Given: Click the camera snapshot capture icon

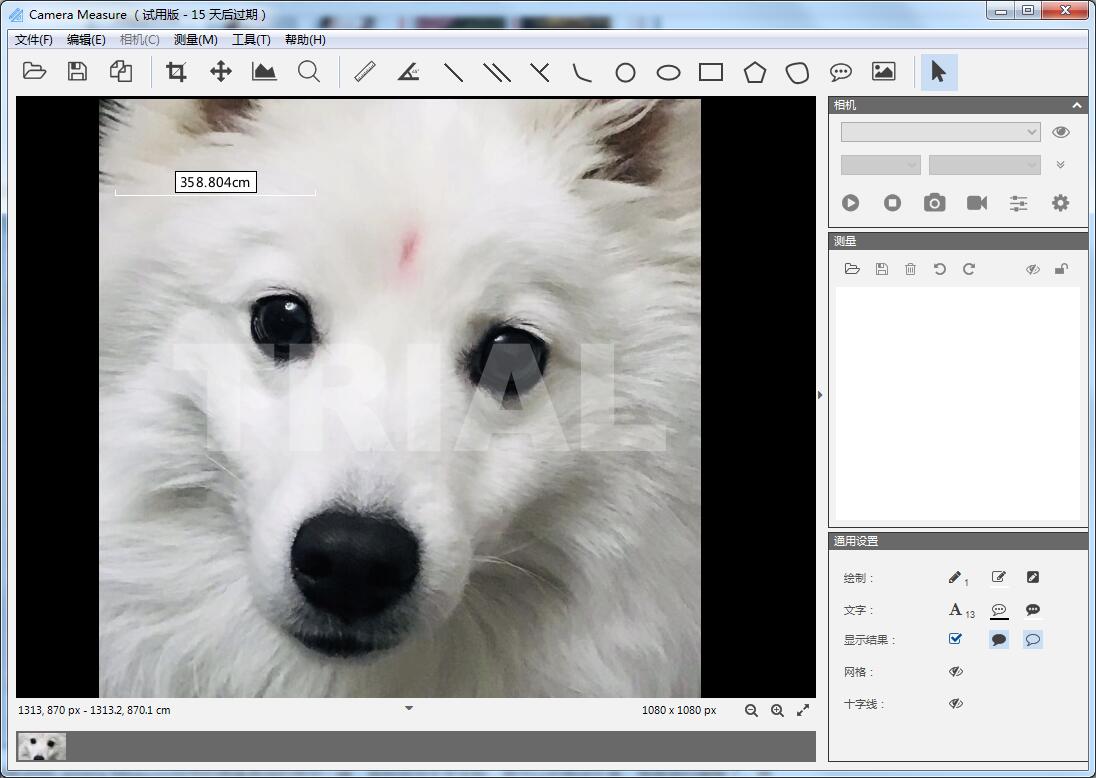Looking at the screenshot, I should (934, 203).
